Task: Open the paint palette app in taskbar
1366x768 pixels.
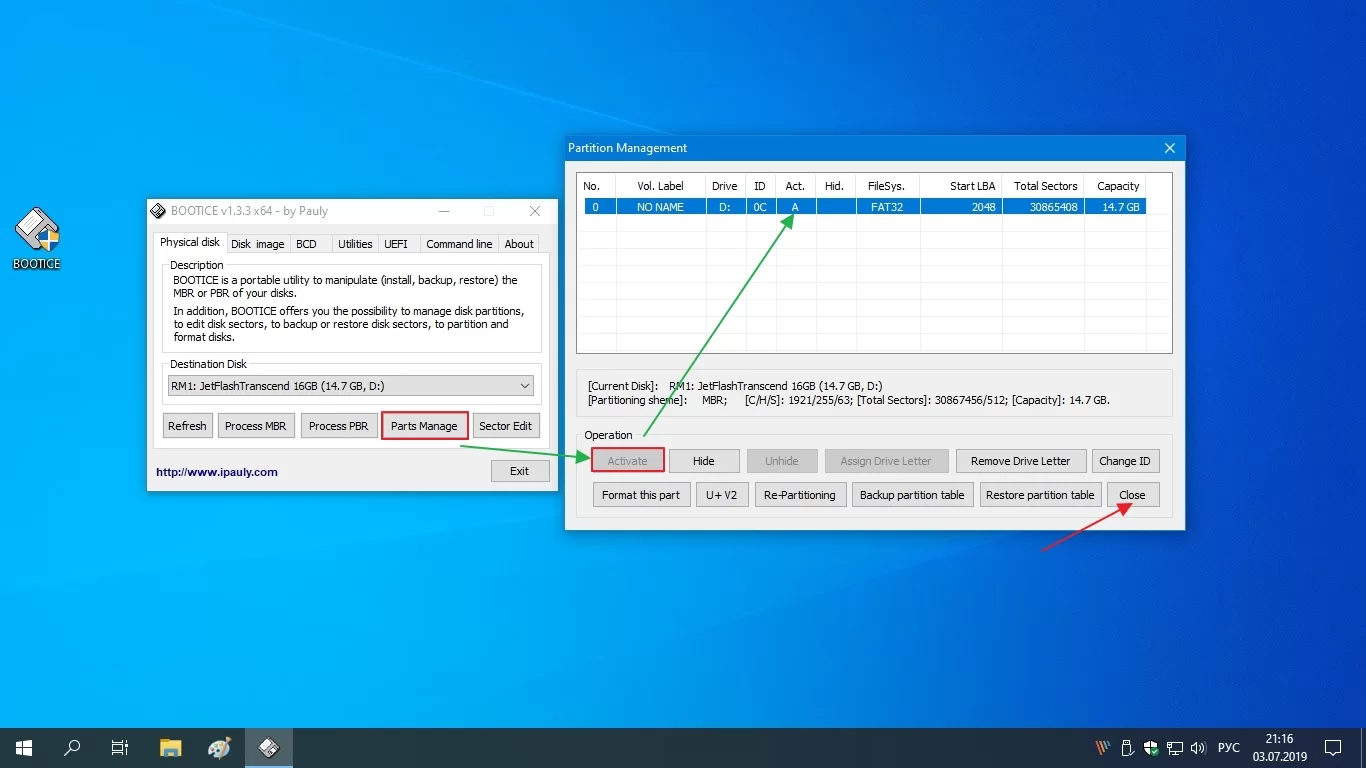Action: [219, 748]
